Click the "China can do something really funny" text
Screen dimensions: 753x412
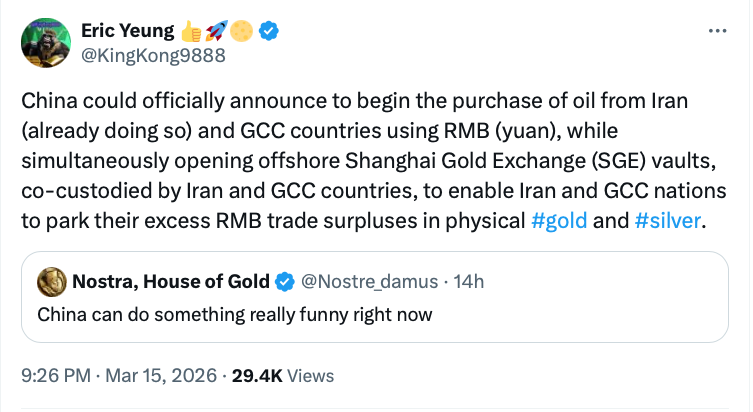point(235,315)
